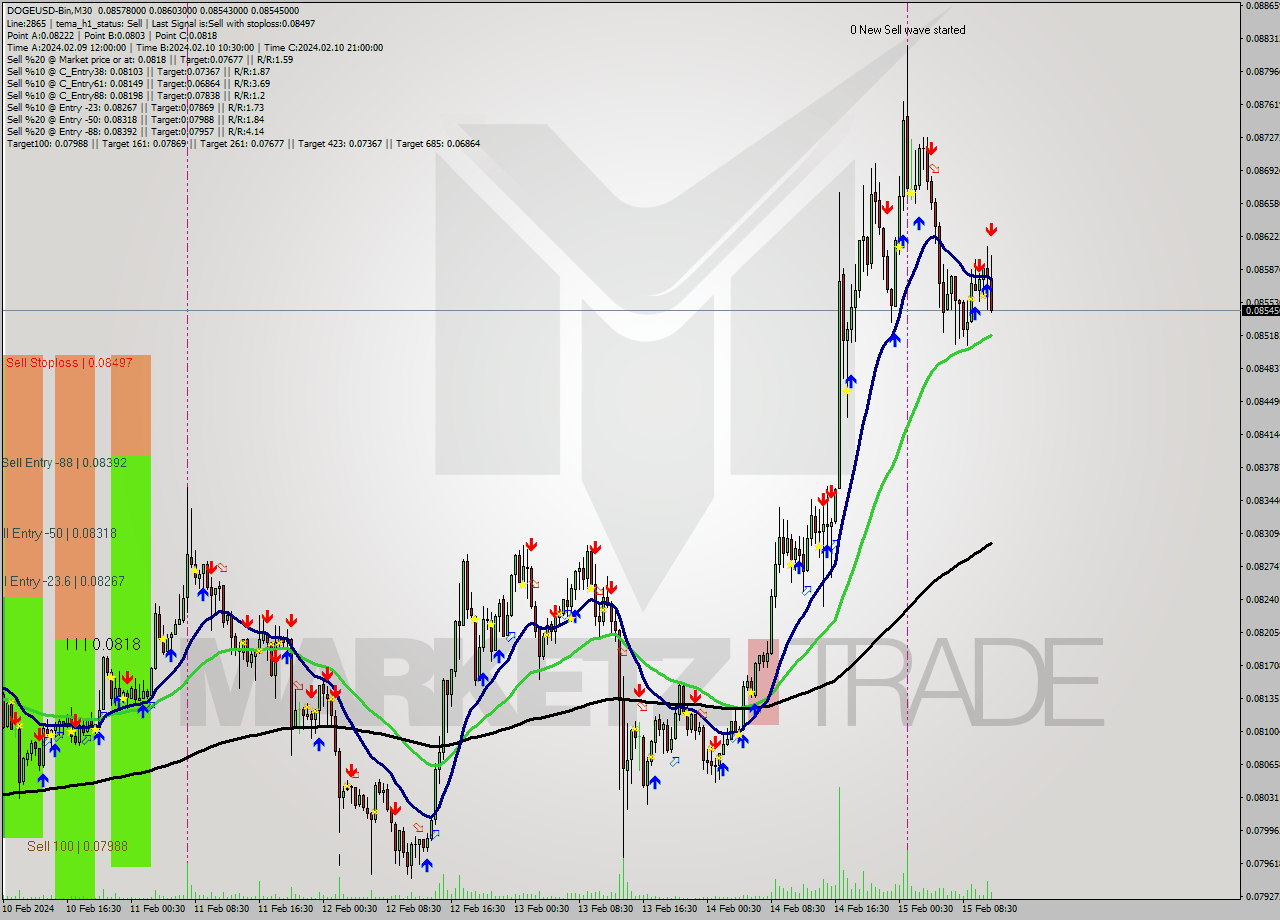Select the 'Sell 100 | 0.07988' label

[x=77, y=846]
